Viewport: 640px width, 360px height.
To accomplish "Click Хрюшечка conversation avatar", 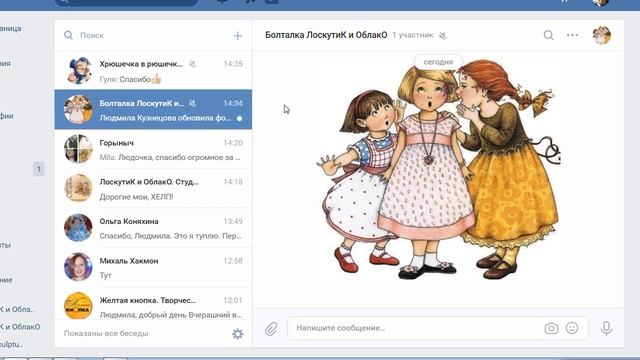I will pos(78,71).
